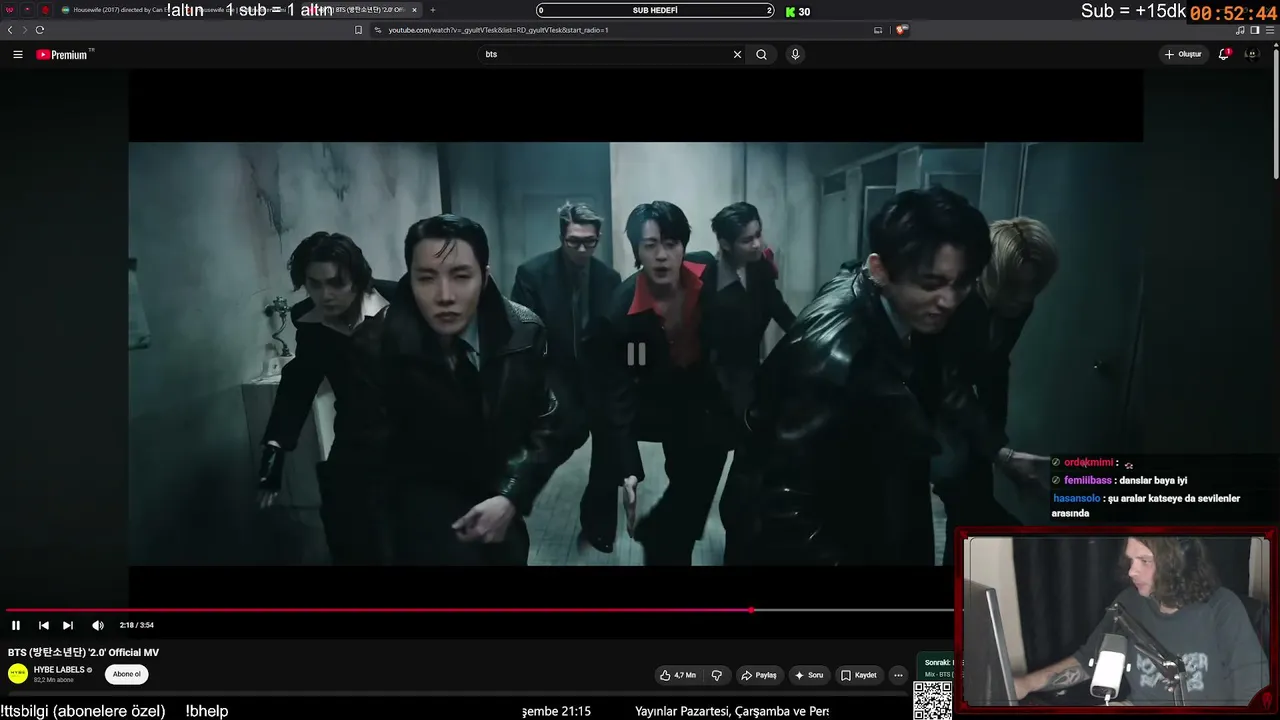Click the femiibass chat username
The width and height of the screenshot is (1280, 720).
click(1088, 481)
